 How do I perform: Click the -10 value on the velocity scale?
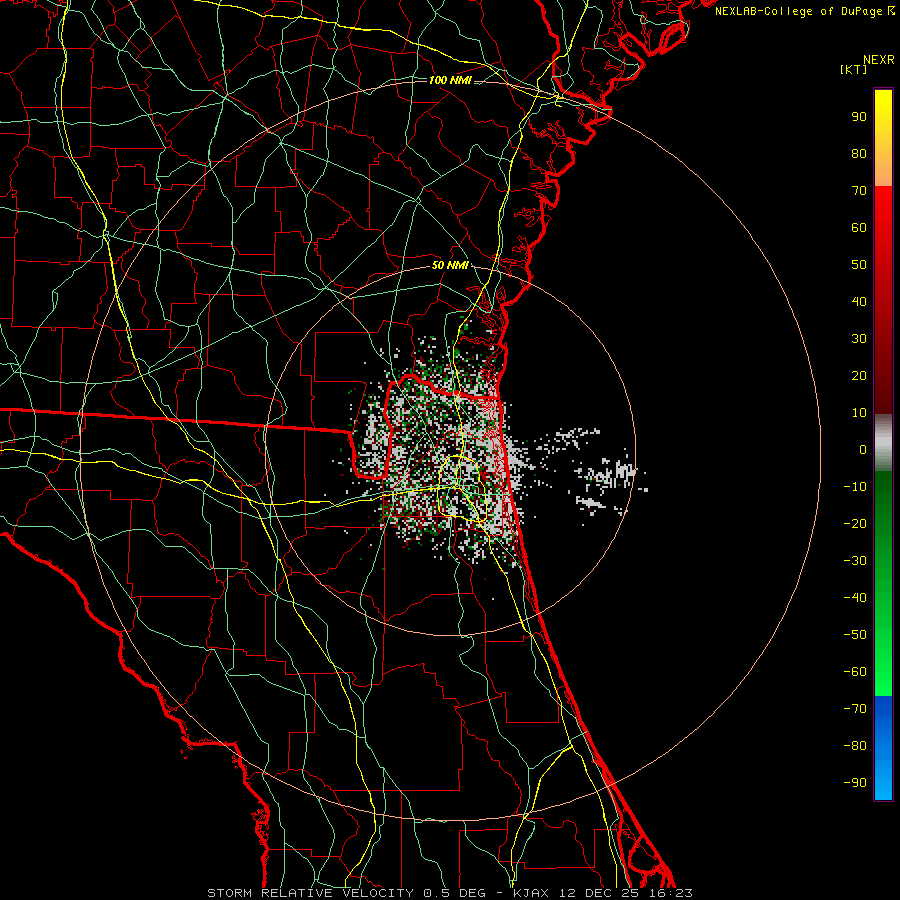[x=855, y=487]
